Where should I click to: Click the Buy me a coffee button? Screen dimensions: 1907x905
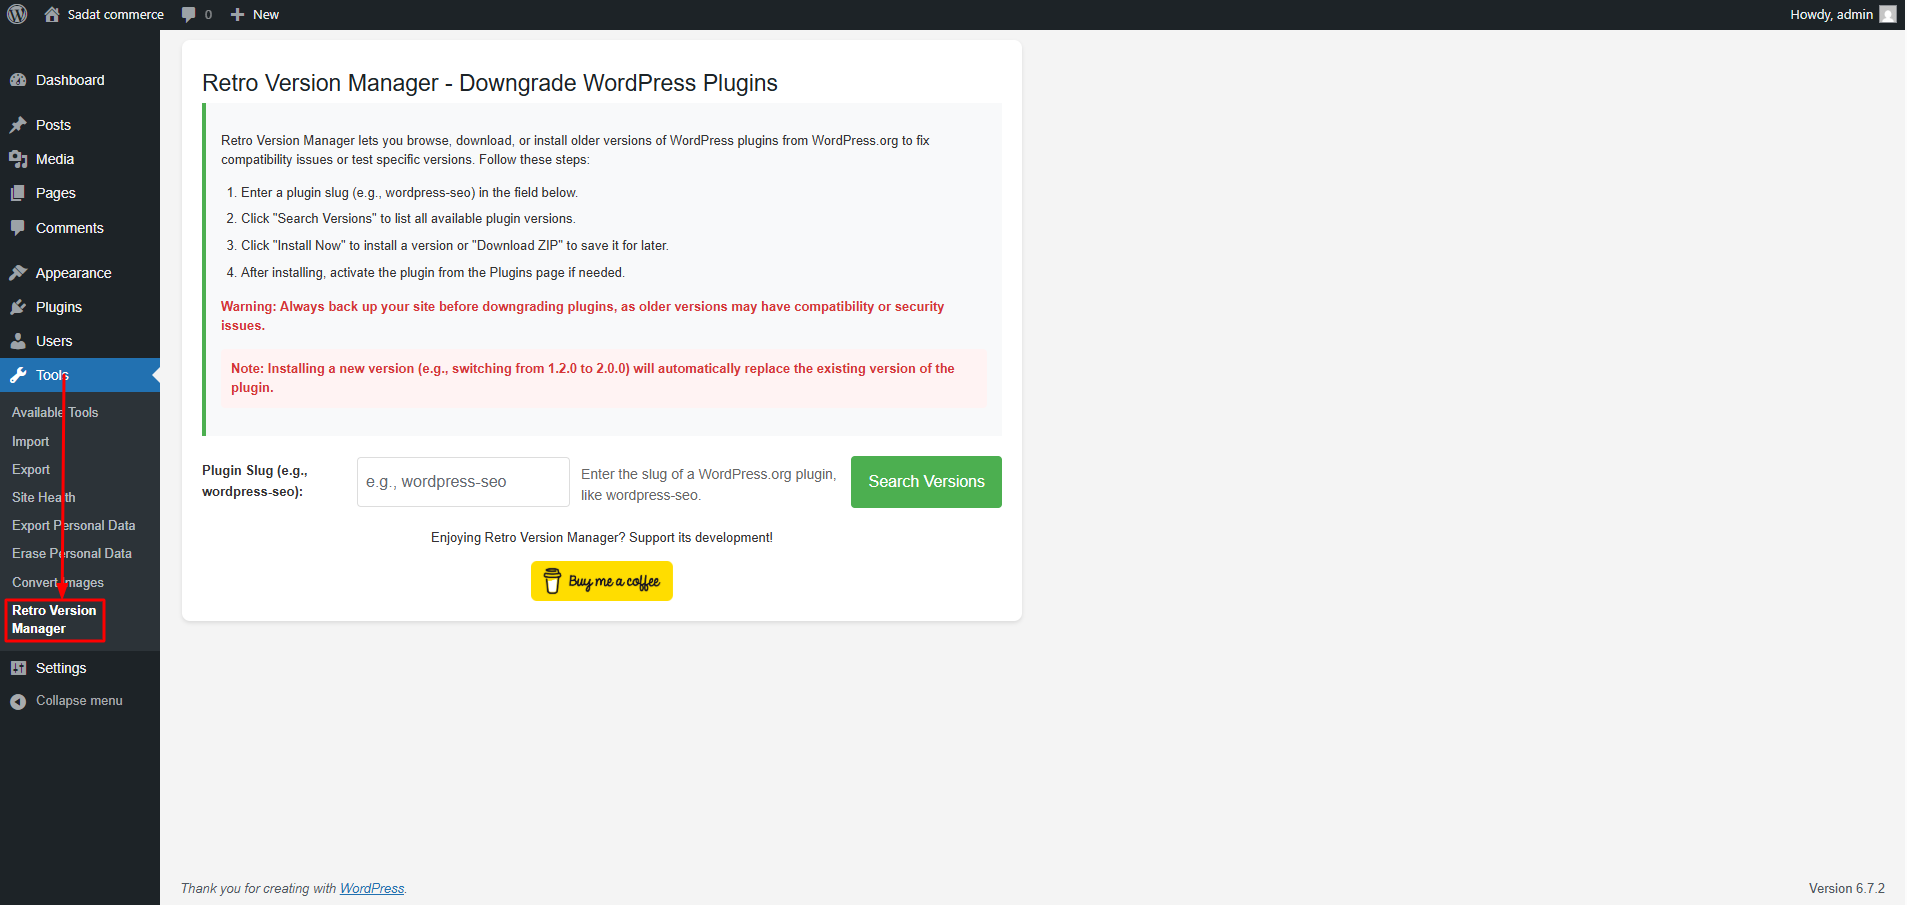[x=602, y=581]
